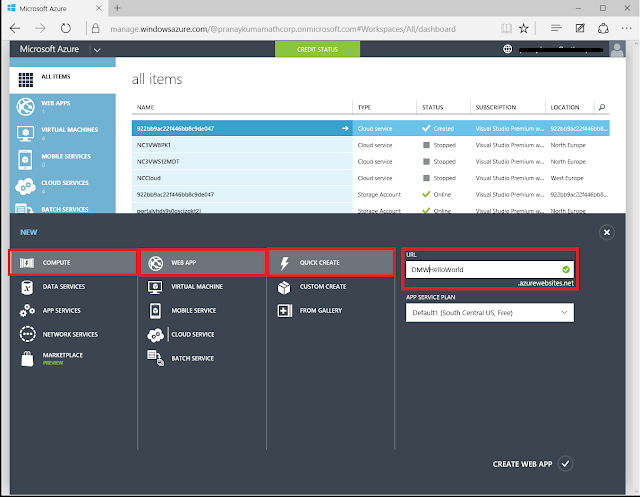
Task: Sort by the Subscription column header
Action: 496,107
